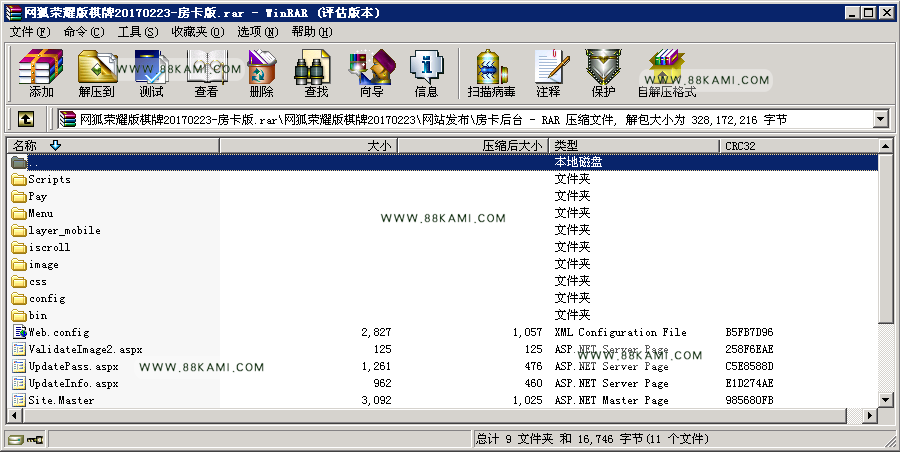Open the 选项(N) menu
Viewport: 900px width, 452px height.
tap(258, 32)
